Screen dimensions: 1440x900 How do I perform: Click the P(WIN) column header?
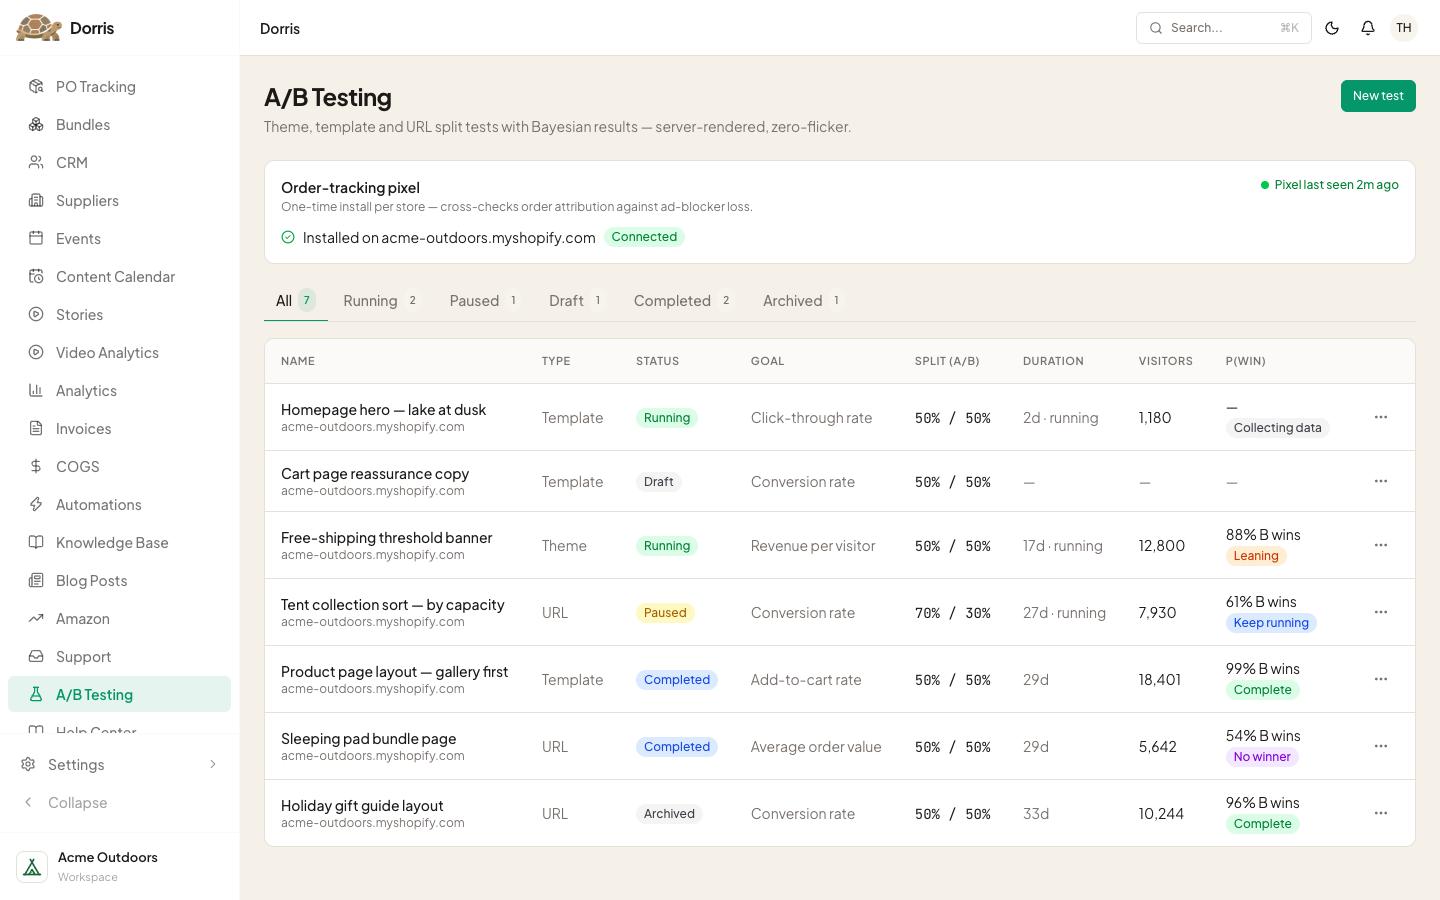tap(1245, 361)
